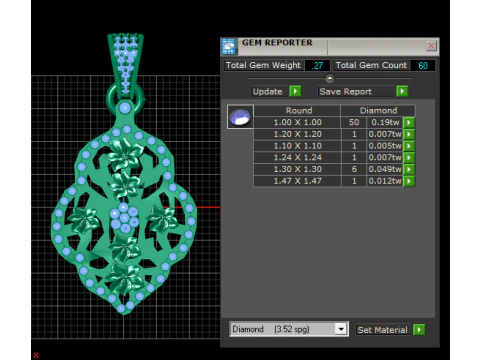Select the 1.47 X 1.47 size cell
The image size is (480, 360).
tap(297, 181)
